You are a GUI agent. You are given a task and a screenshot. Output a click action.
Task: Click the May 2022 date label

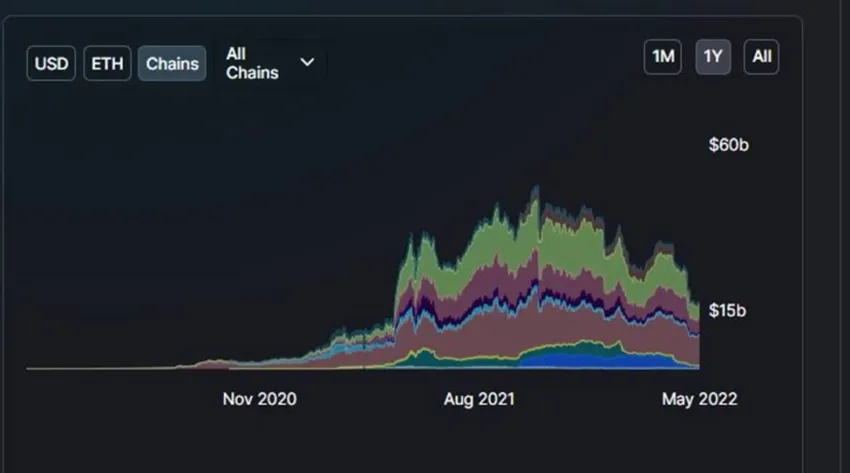pos(699,399)
